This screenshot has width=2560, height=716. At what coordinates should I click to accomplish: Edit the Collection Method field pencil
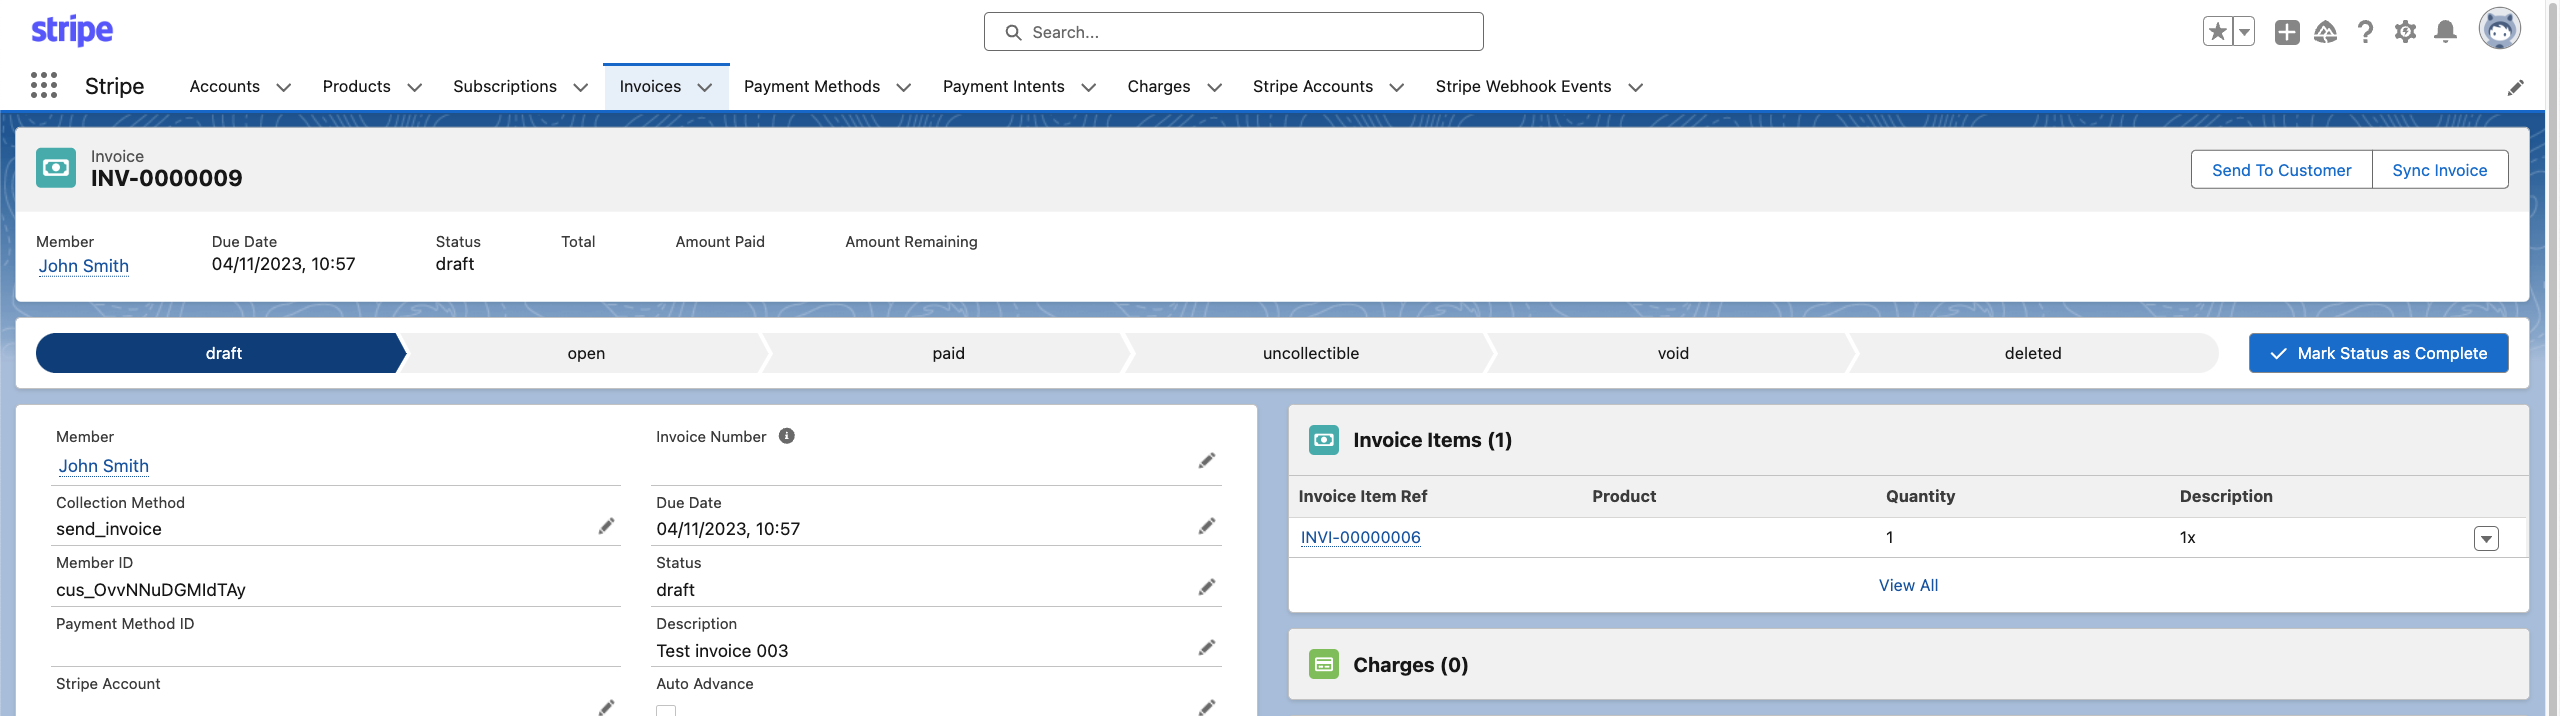[x=606, y=527]
